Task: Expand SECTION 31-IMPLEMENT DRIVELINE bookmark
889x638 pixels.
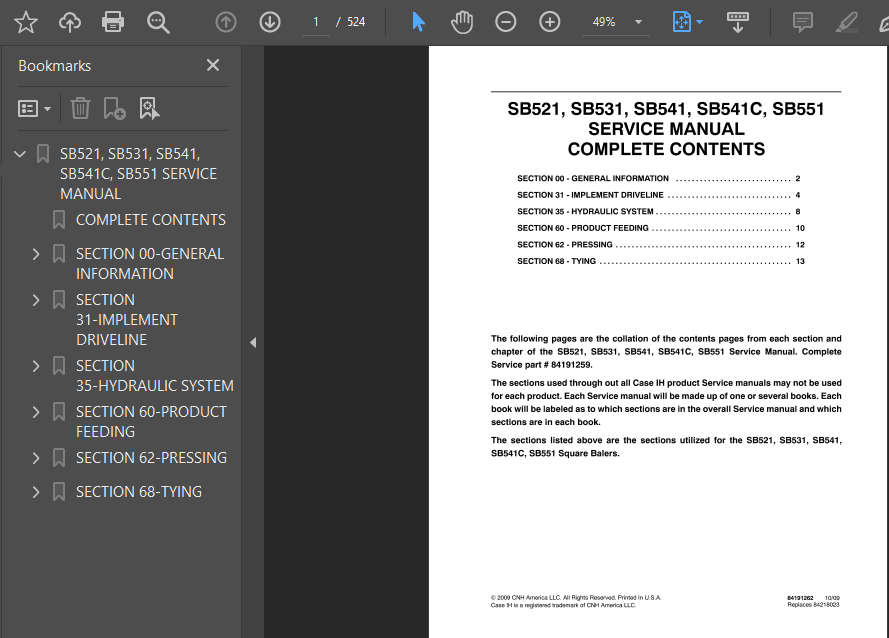Action: (x=36, y=300)
